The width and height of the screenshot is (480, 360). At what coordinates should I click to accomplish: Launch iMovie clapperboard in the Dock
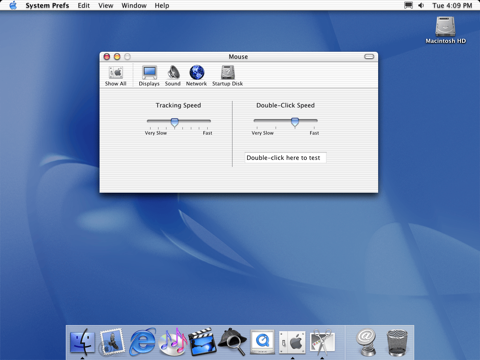tap(202, 342)
